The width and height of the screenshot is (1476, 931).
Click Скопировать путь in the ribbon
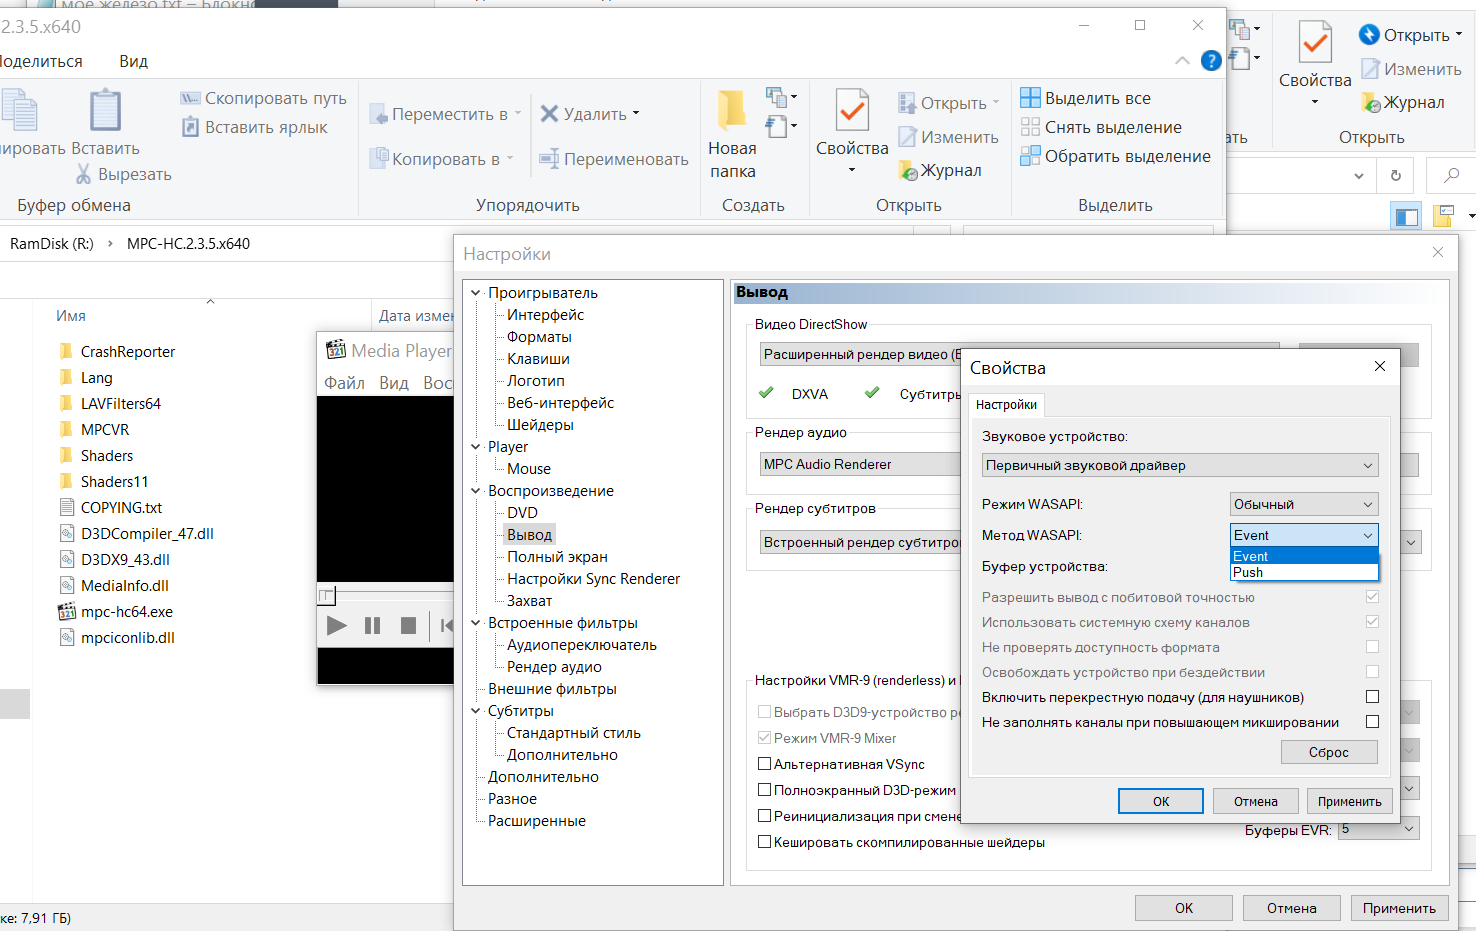click(264, 98)
